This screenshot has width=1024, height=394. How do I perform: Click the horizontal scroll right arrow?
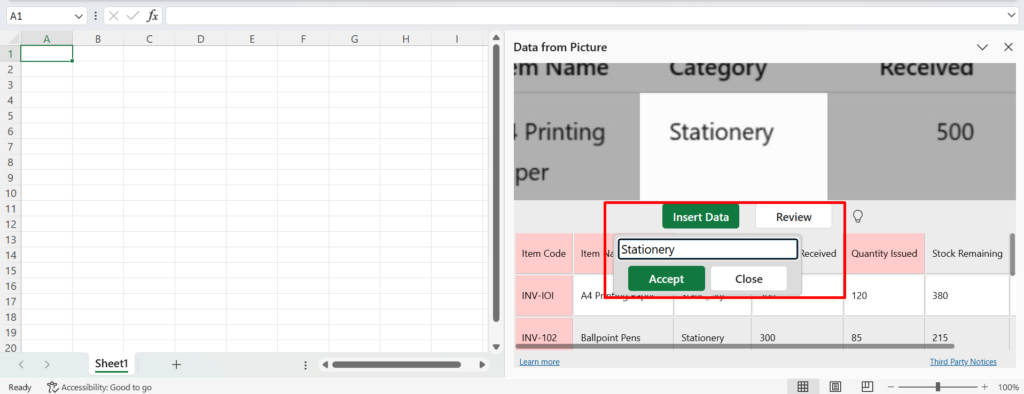point(482,365)
